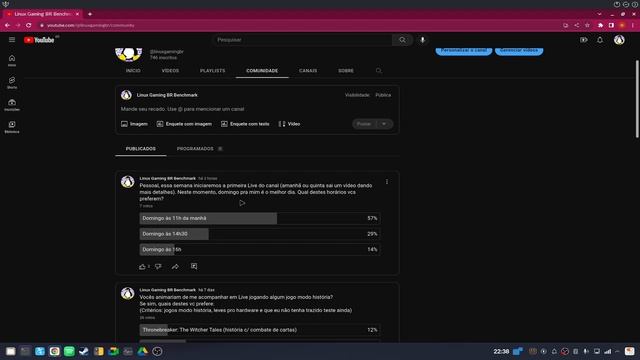Screen dimensions: 640x360
Task: Switch to the SOBRE channel tab
Action: [x=346, y=71]
